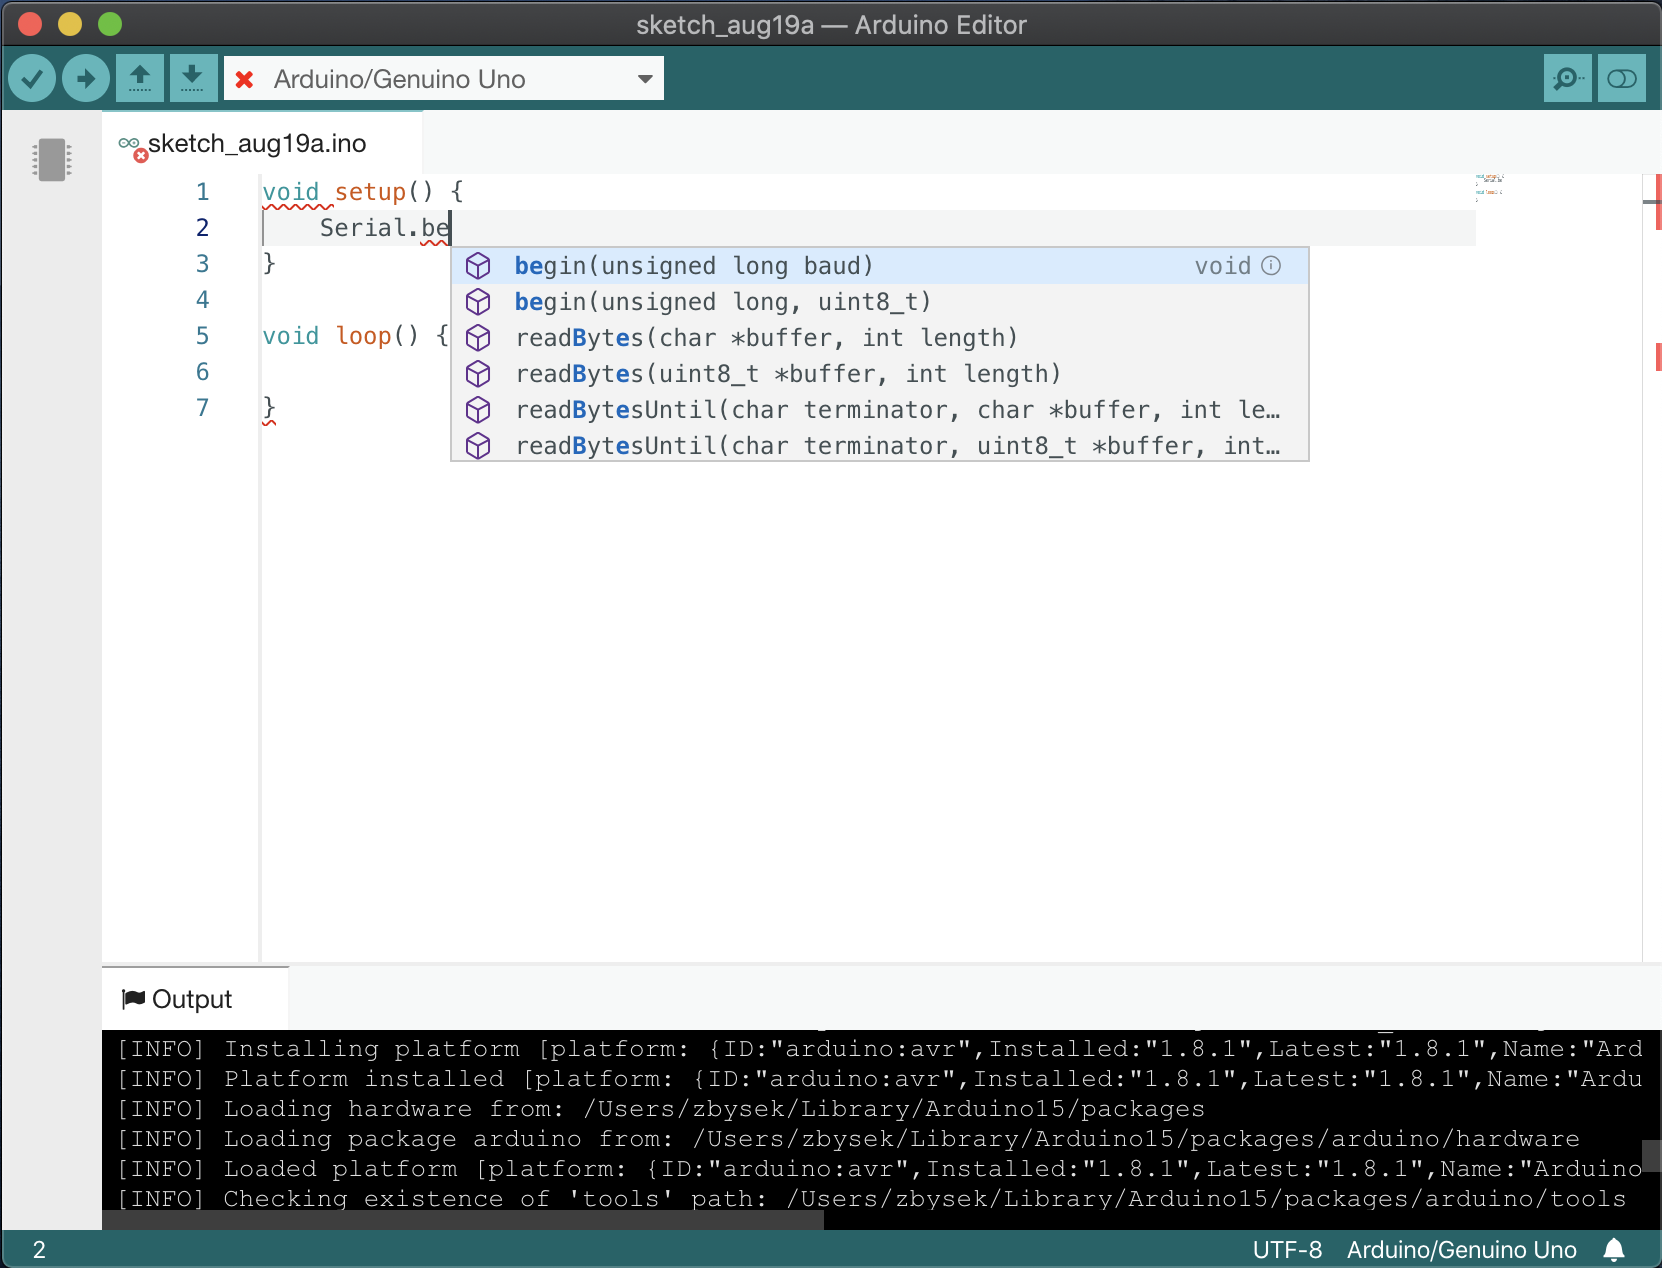Click UTF-8 encoding in status bar

pos(1287,1250)
